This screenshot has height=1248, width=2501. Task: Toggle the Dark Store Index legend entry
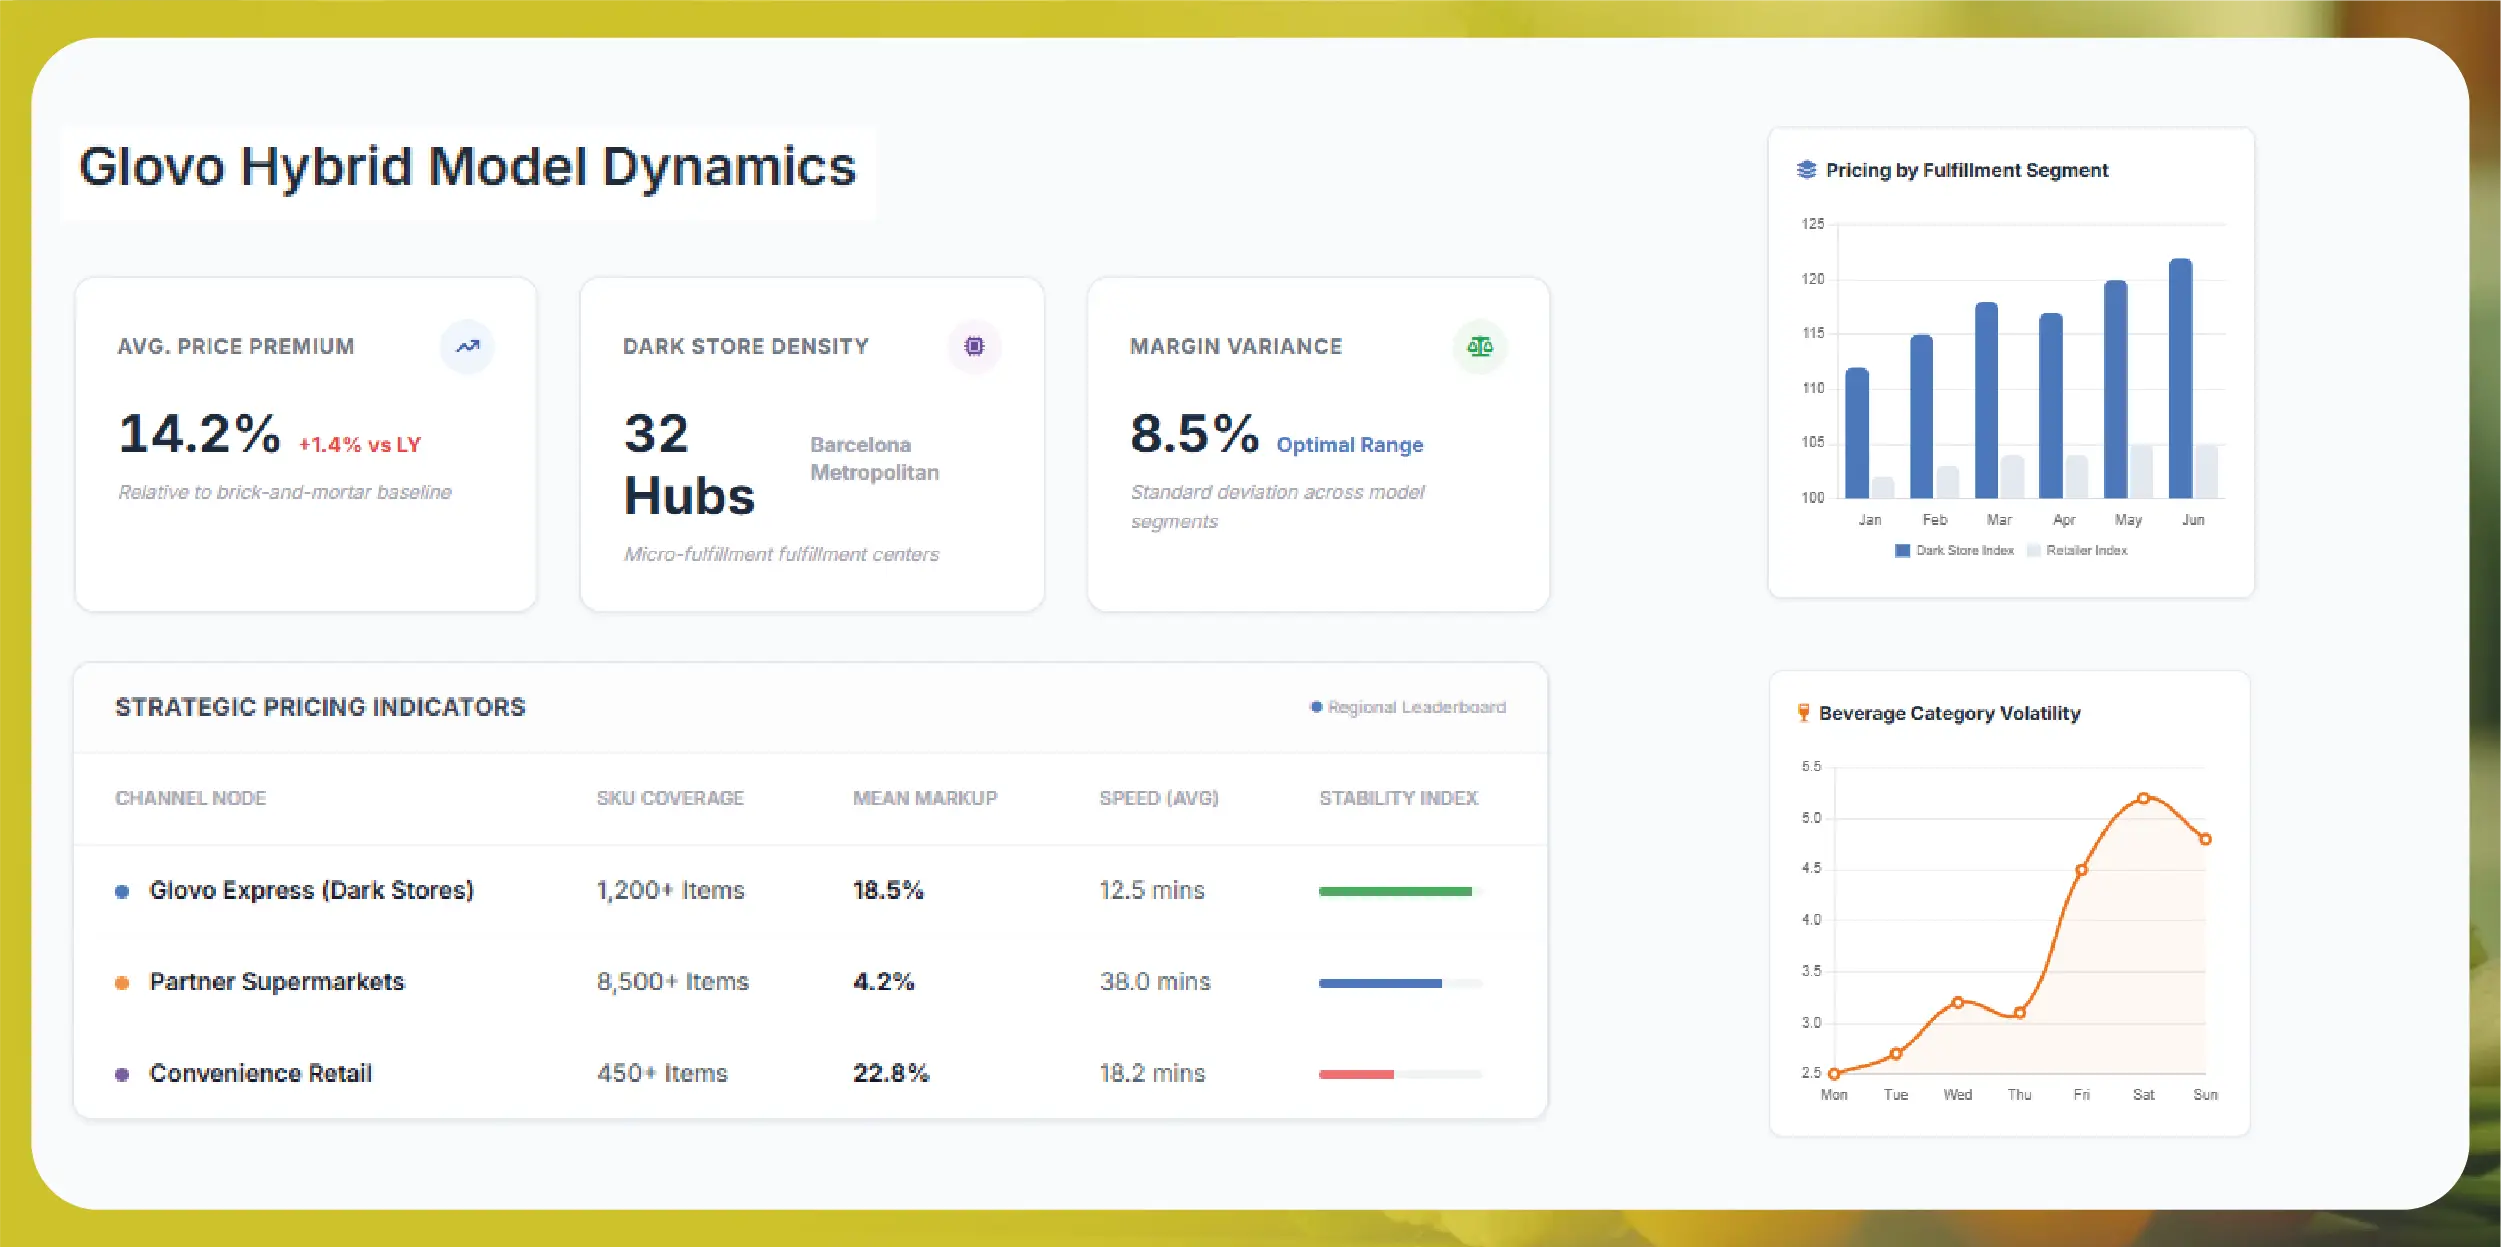coord(1954,551)
